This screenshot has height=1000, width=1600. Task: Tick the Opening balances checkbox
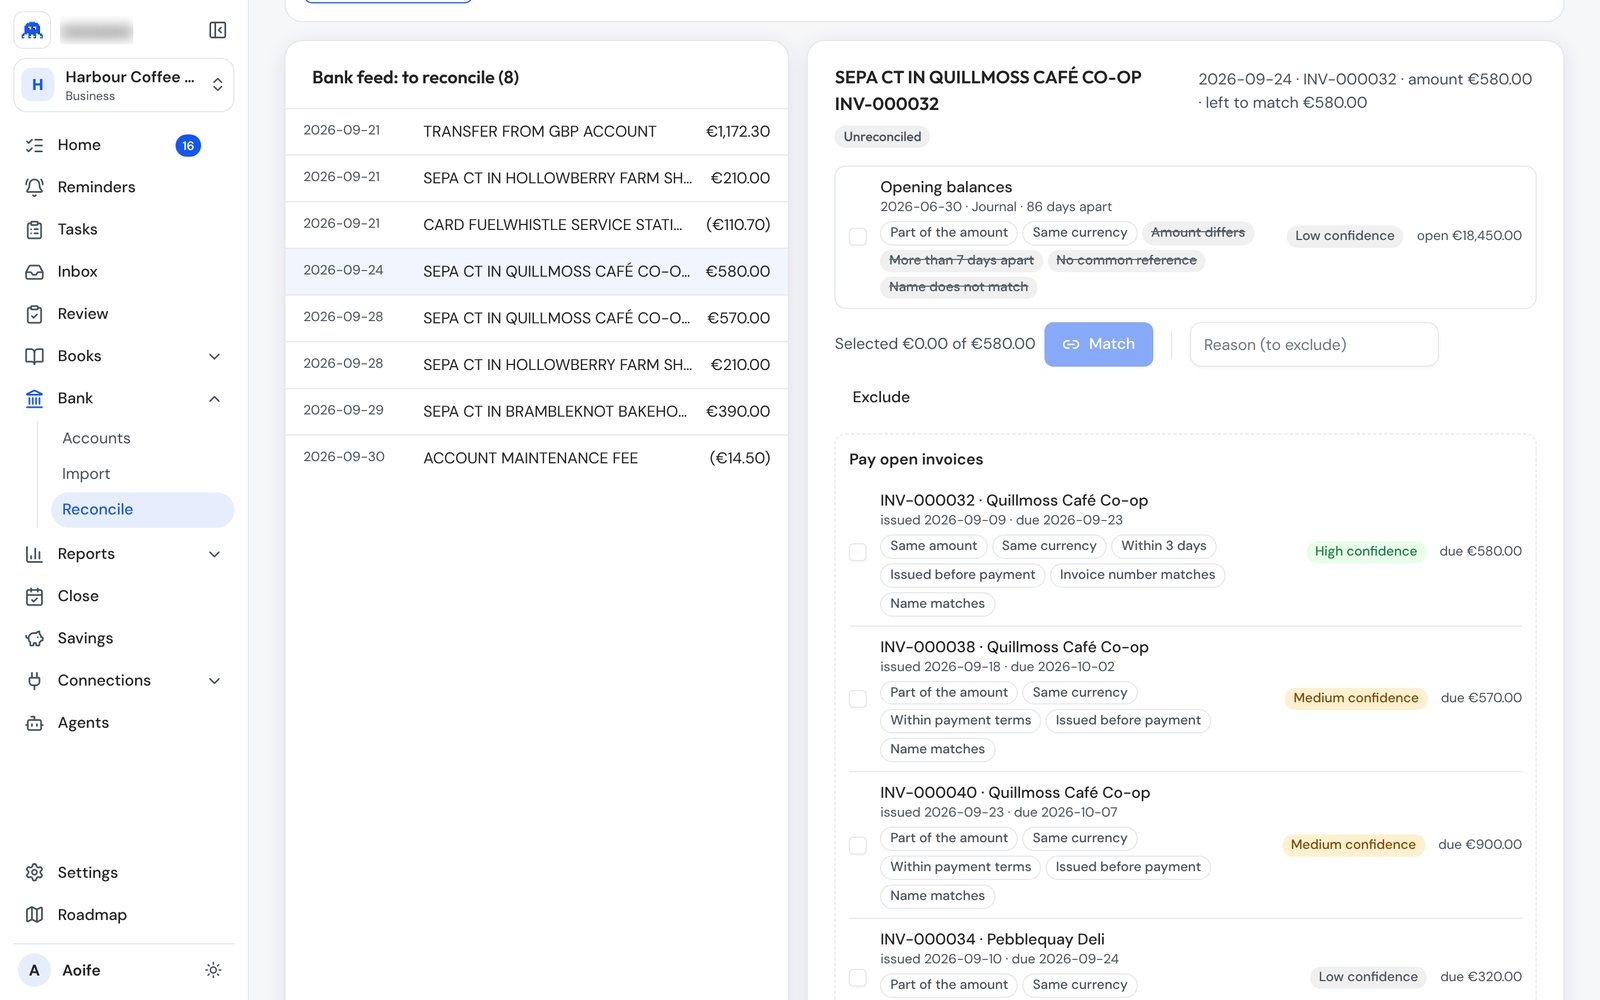(858, 237)
